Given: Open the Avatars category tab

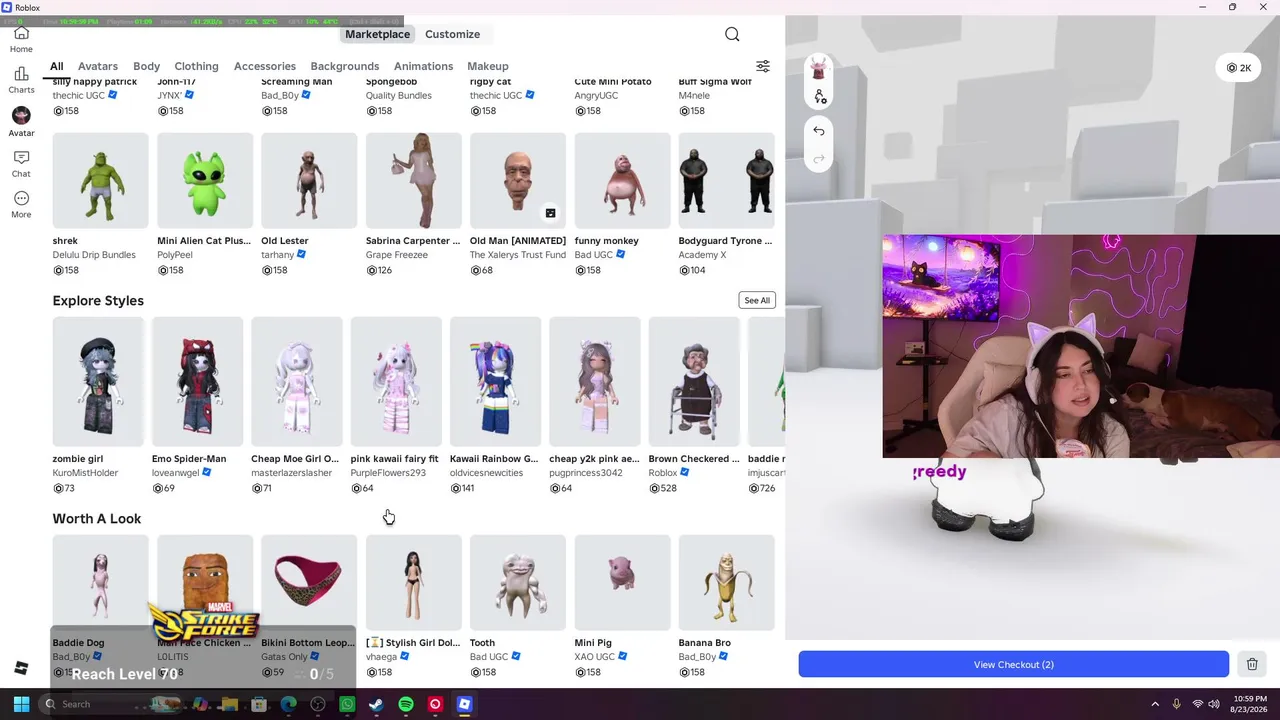Looking at the screenshot, I should point(98,66).
